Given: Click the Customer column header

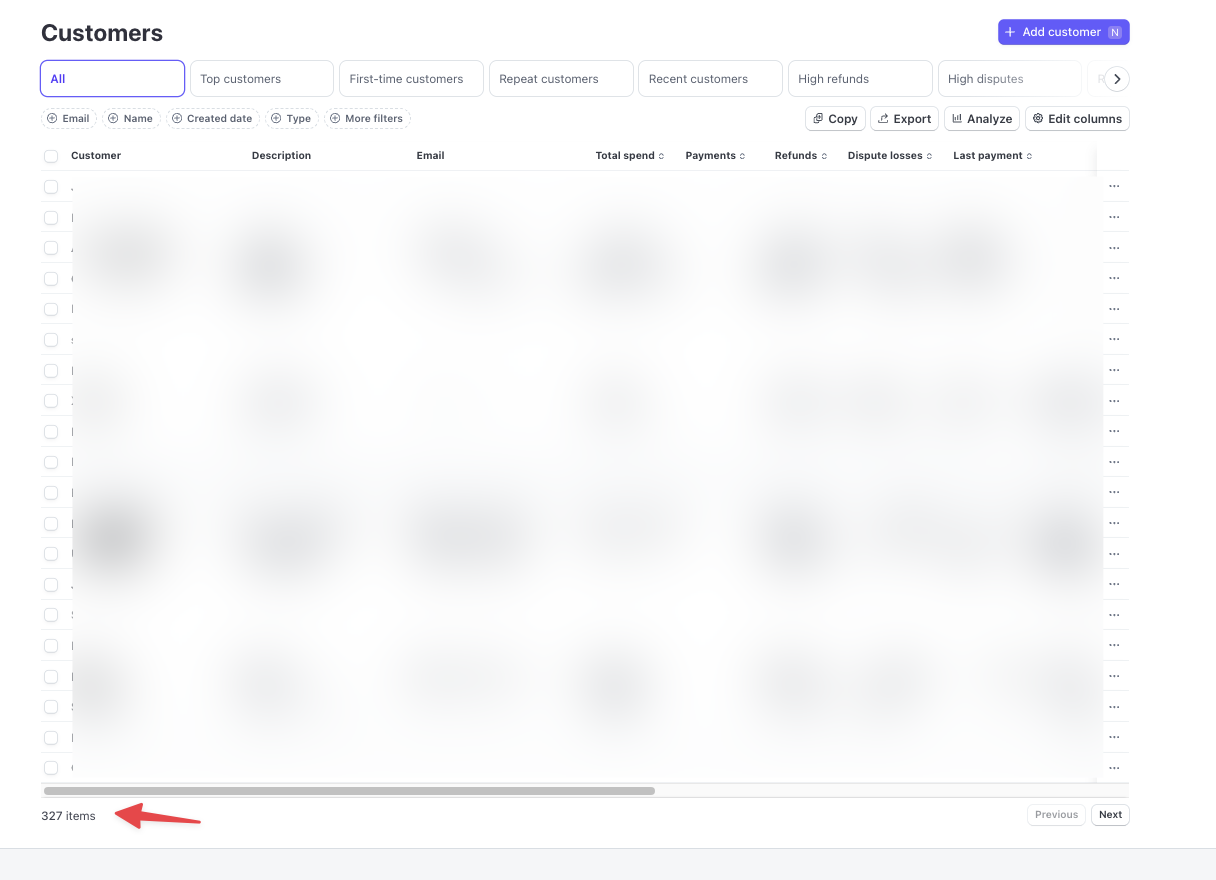Looking at the screenshot, I should [96, 156].
